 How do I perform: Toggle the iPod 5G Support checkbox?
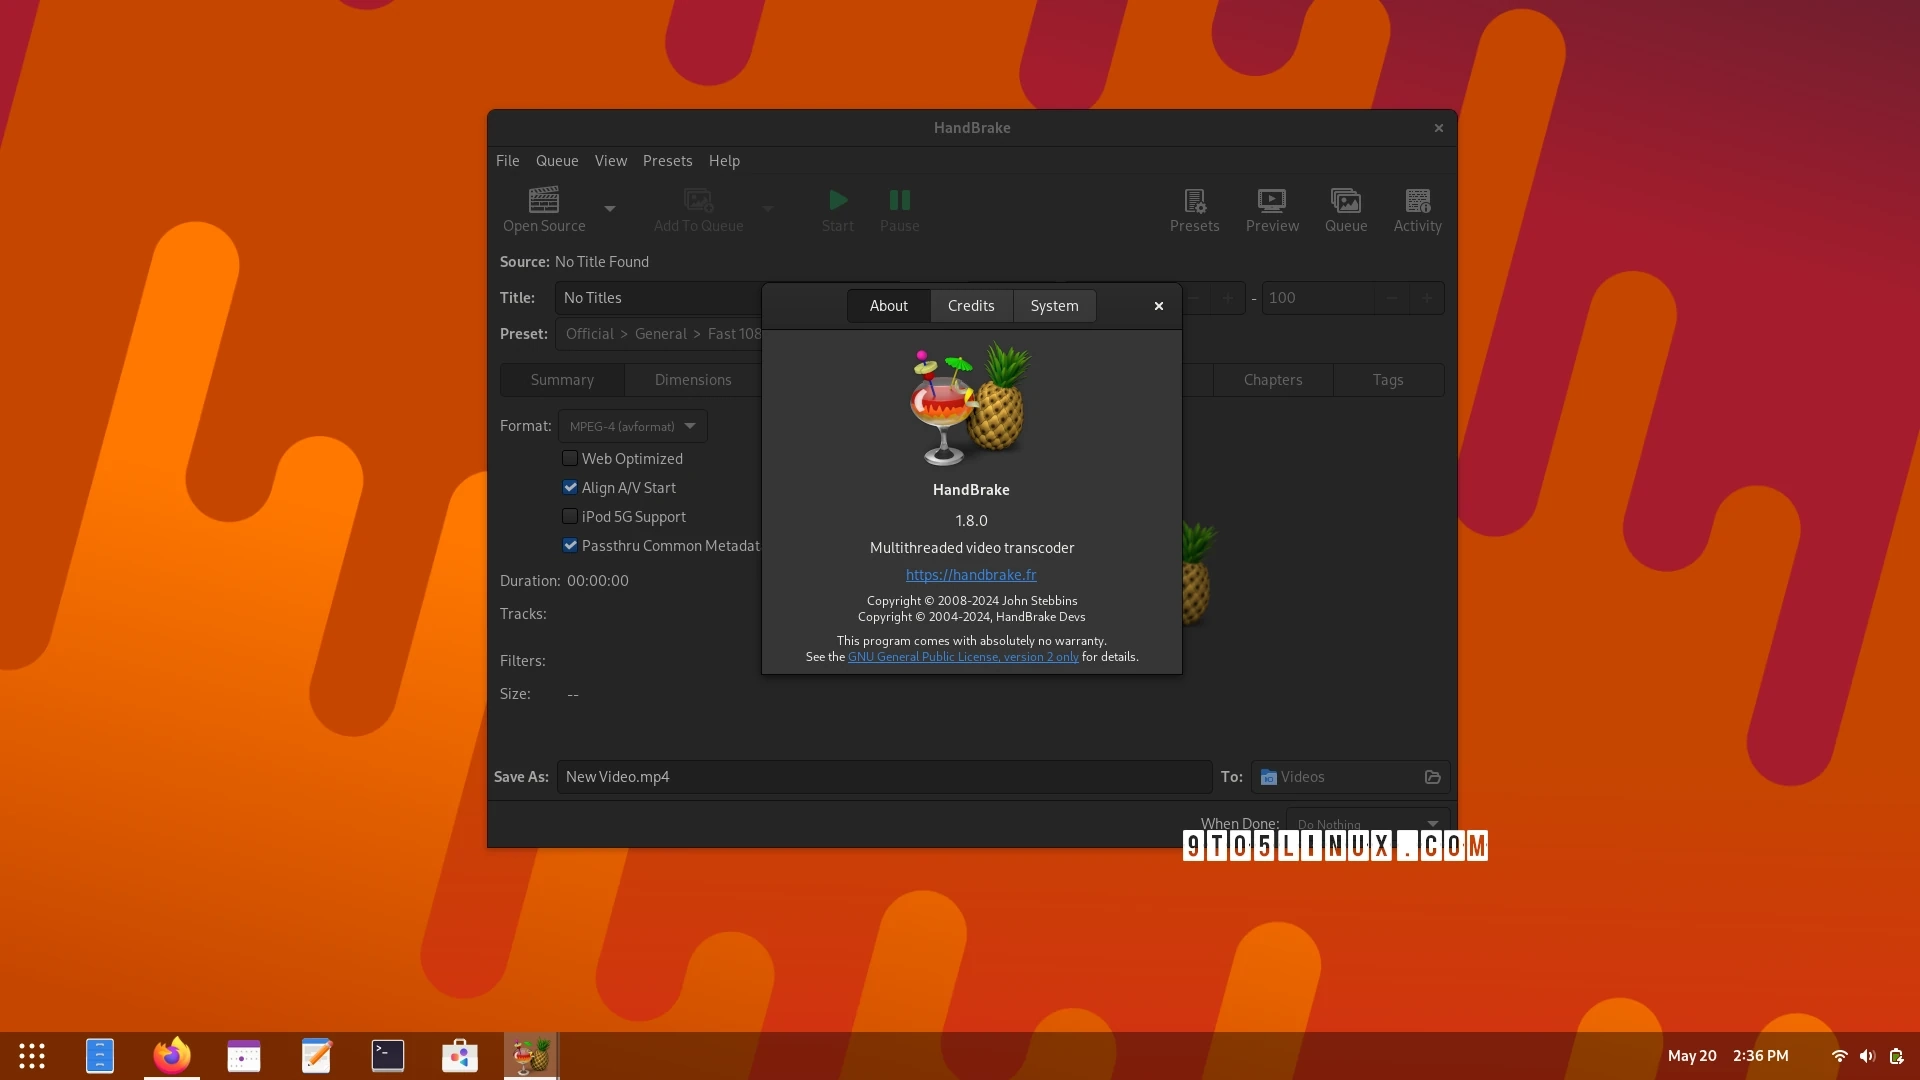[x=570, y=516]
